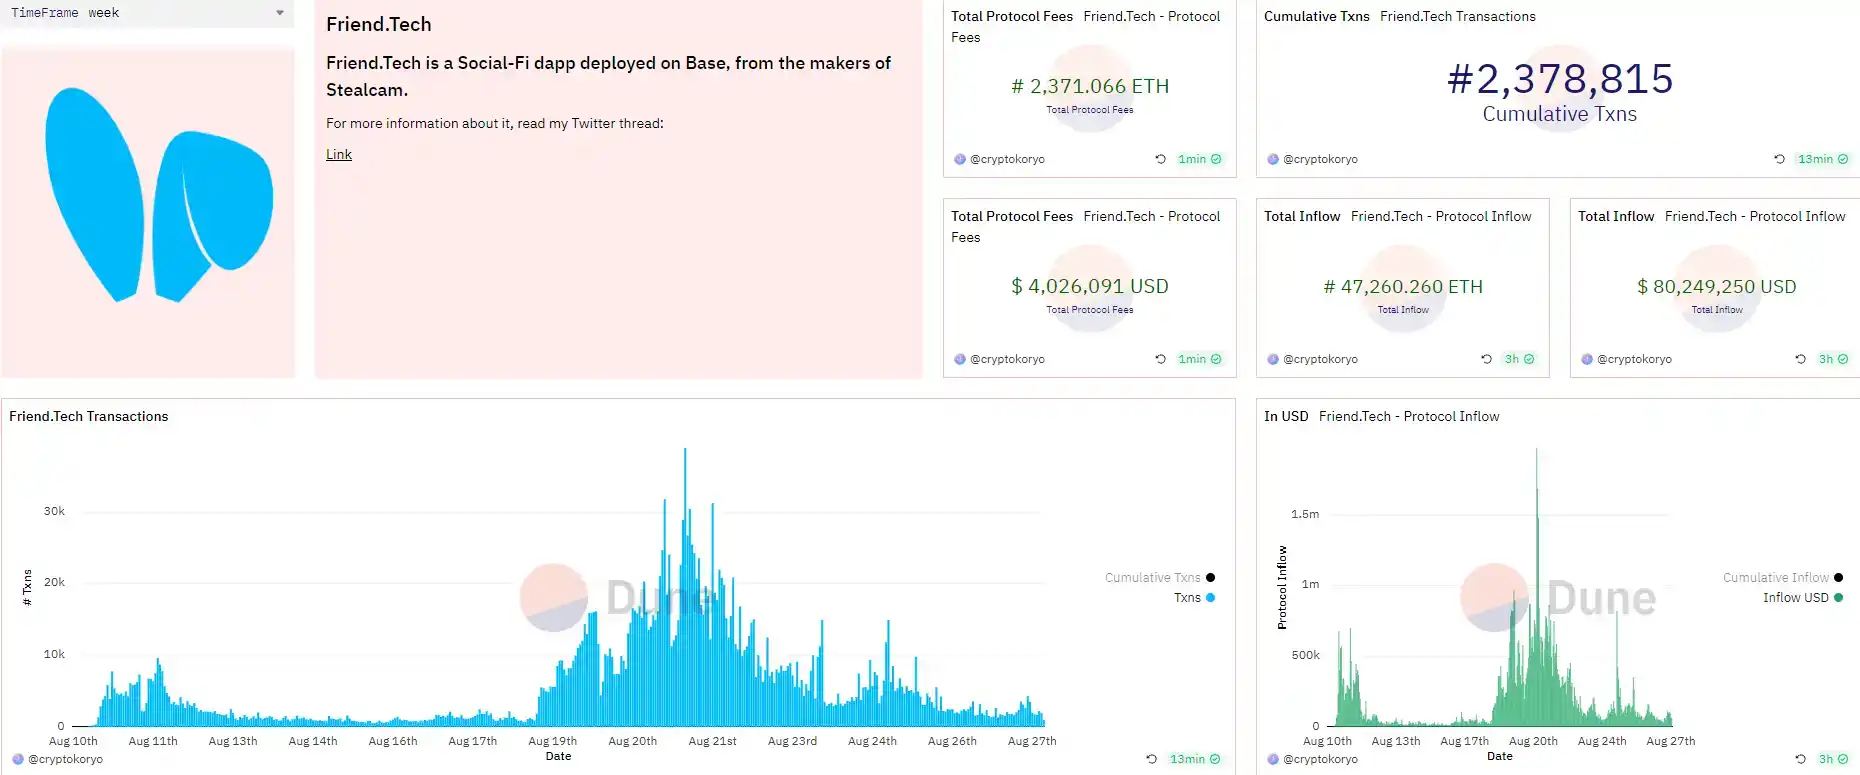Click Aug 27th label on Transactions axis
The image size is (1860, 775).
coord(1032,741)
